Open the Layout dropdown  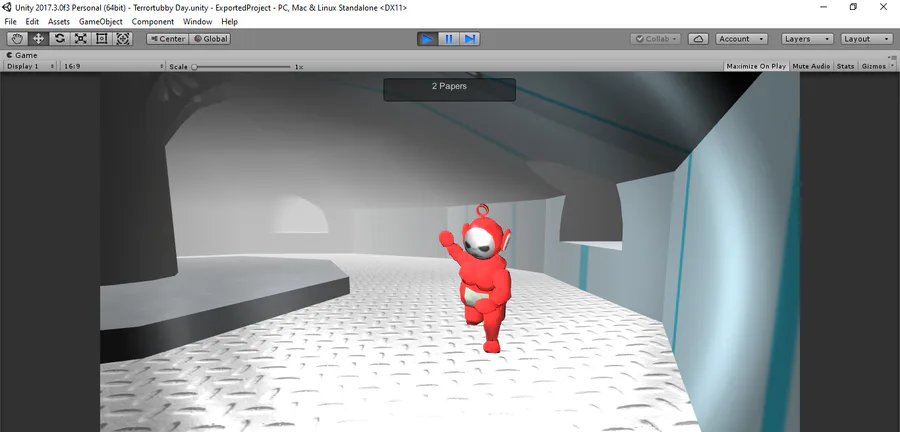867,39
